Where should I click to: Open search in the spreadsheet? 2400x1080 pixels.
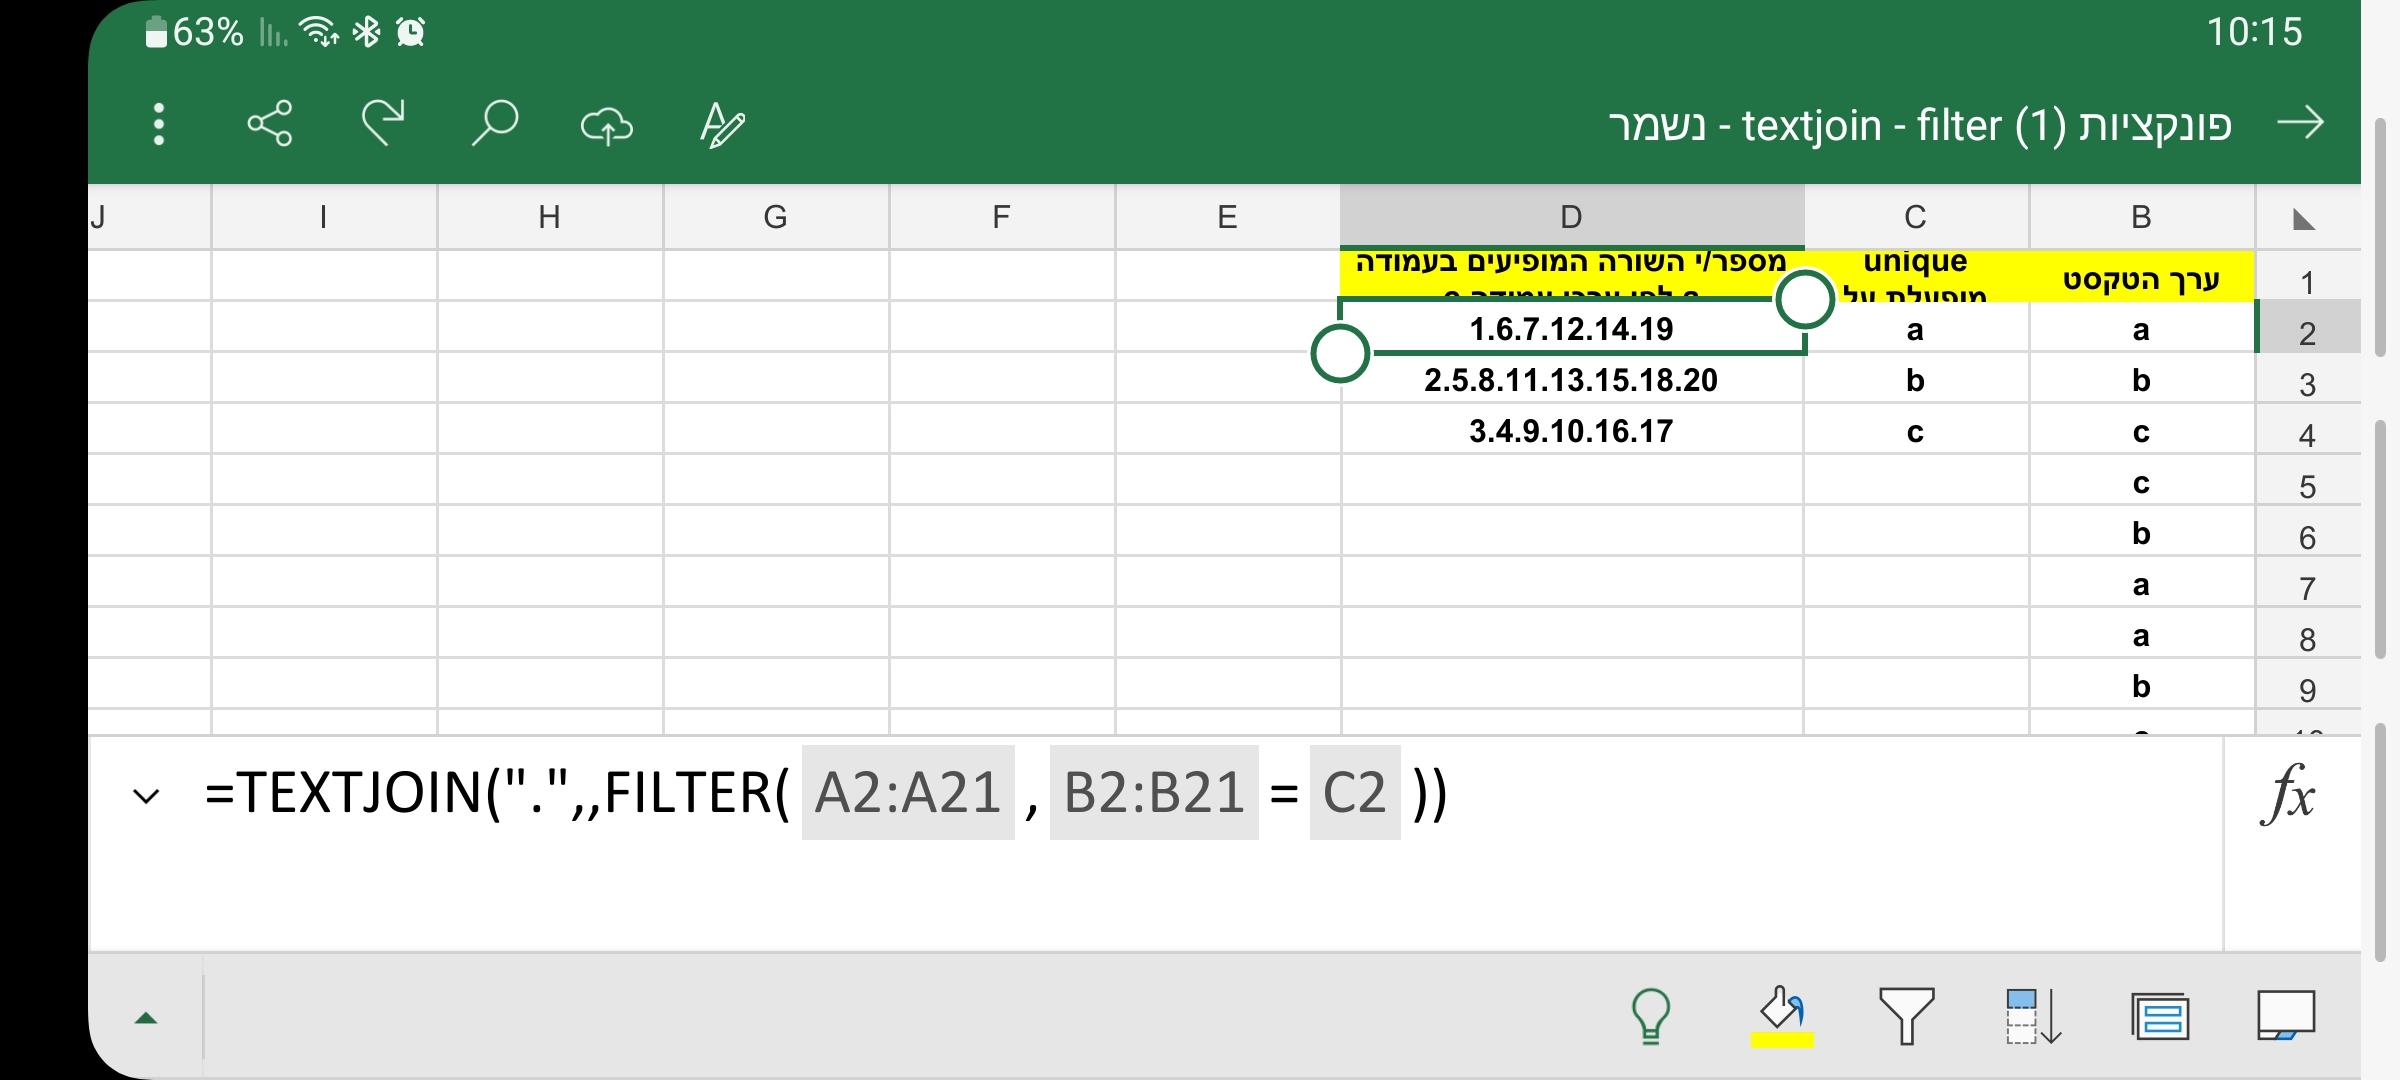tap(494, 124)
